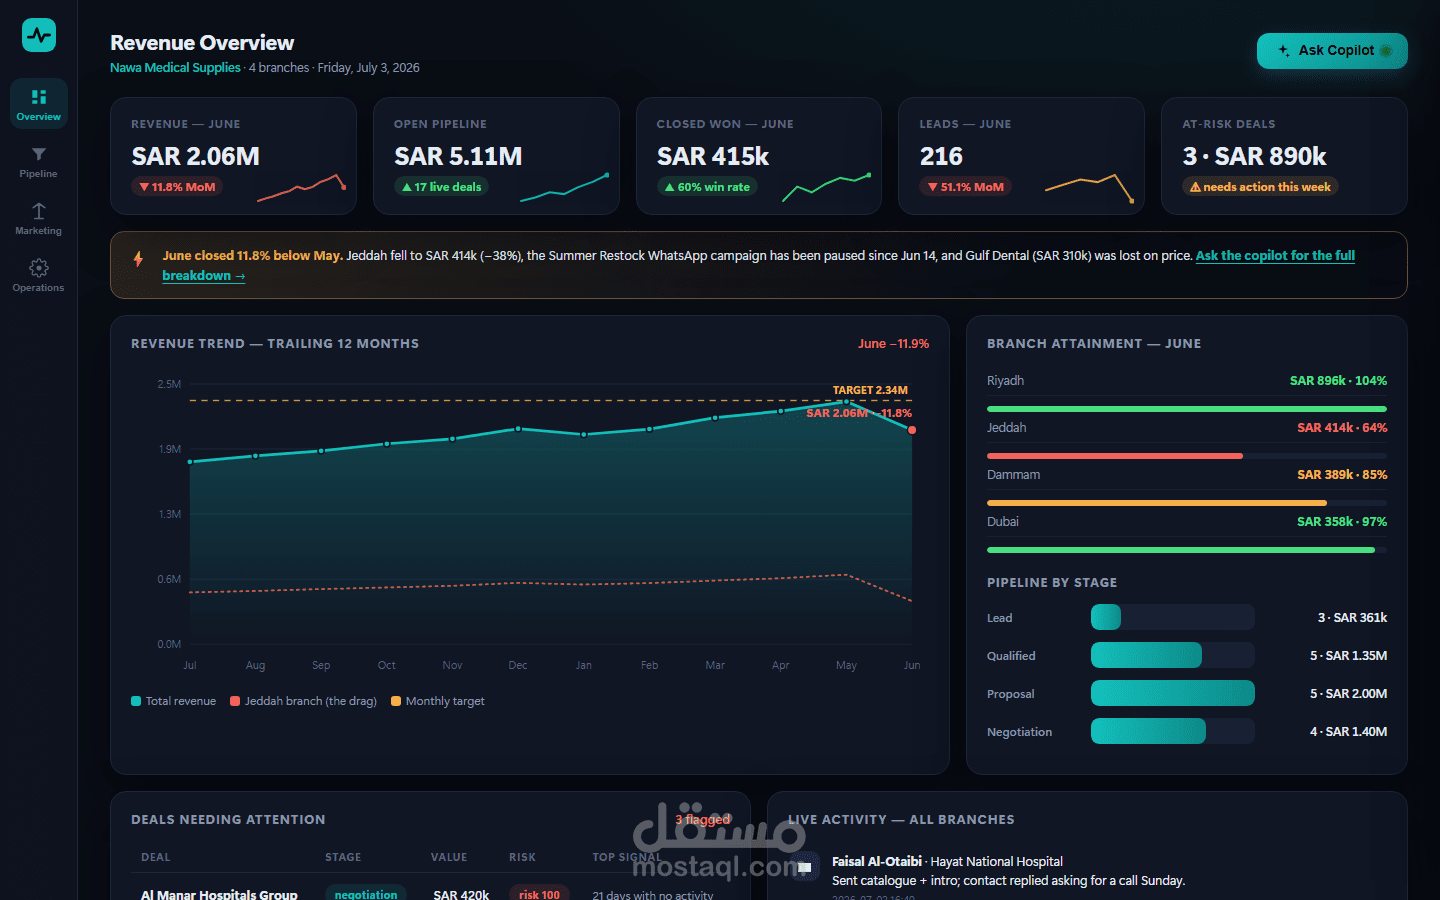
Task: Click the VALUE column header
Action: click(x=449, y=857)
